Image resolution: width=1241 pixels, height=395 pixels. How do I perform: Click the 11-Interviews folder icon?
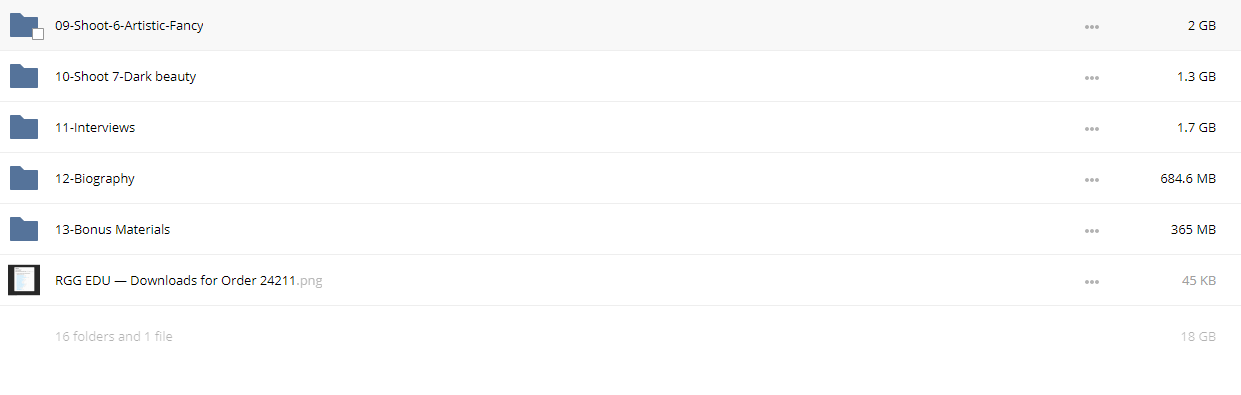(24, 127)
